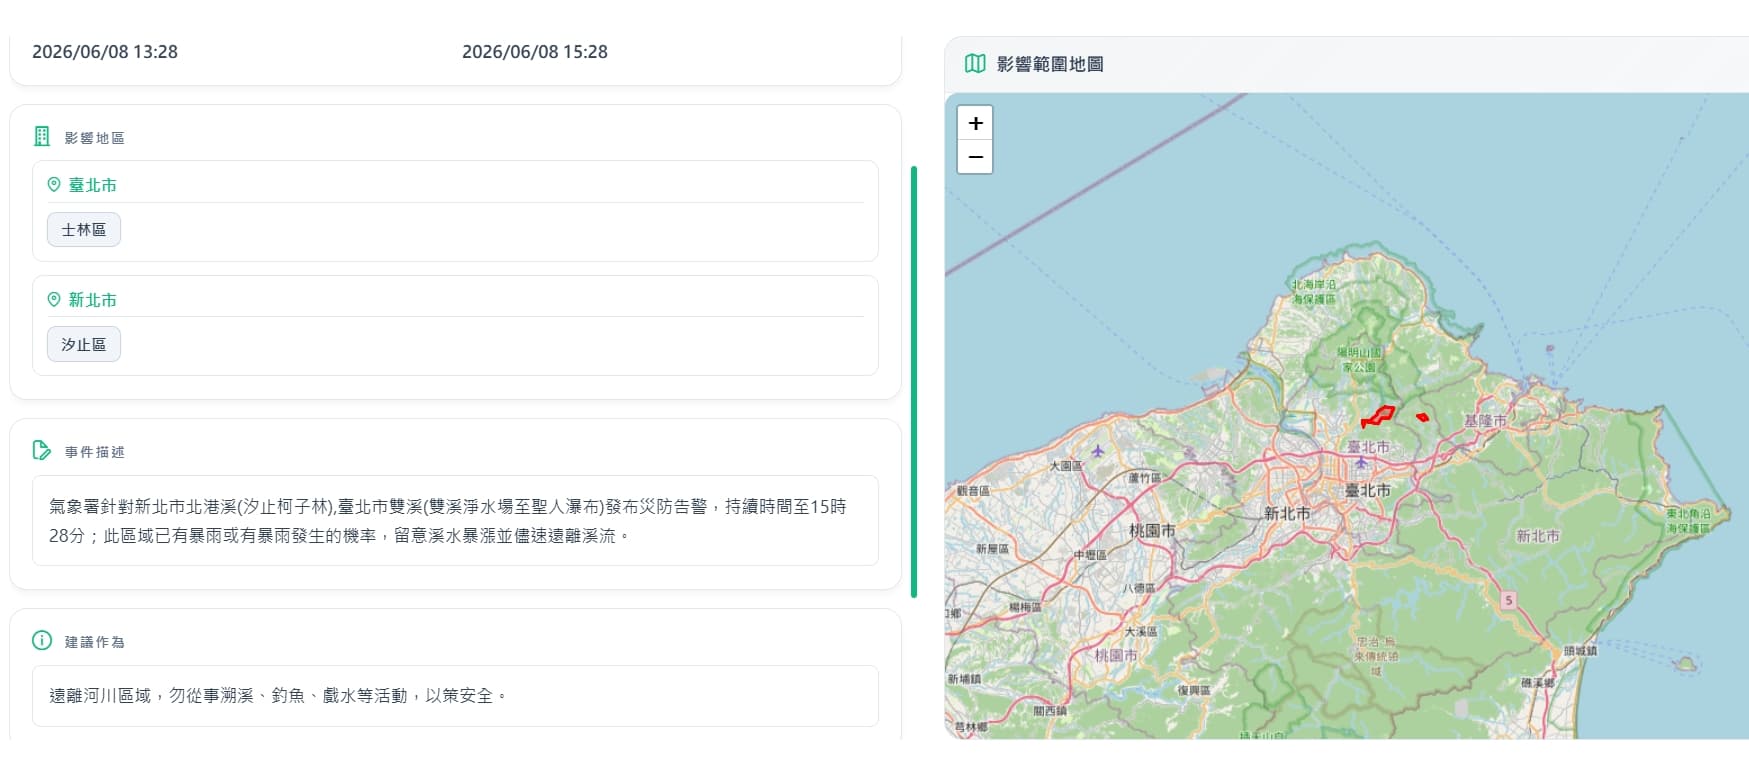Zoom in on the map
The width and height of the screenshot is (1749, 761).
pyautogui.click(x=975, y=123)
